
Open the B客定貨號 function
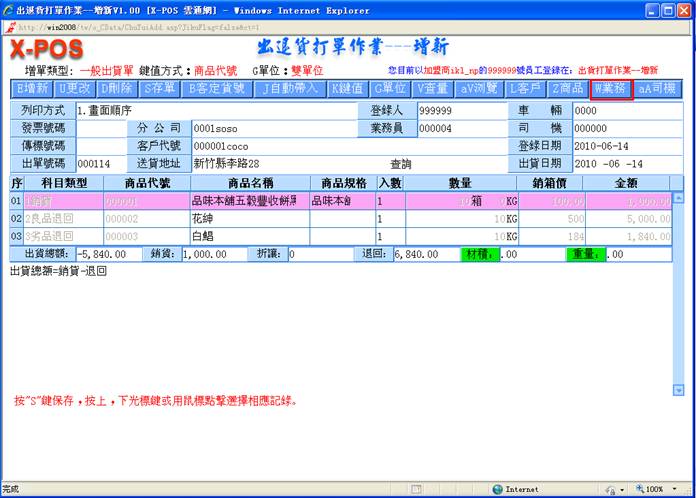[217, 88]
